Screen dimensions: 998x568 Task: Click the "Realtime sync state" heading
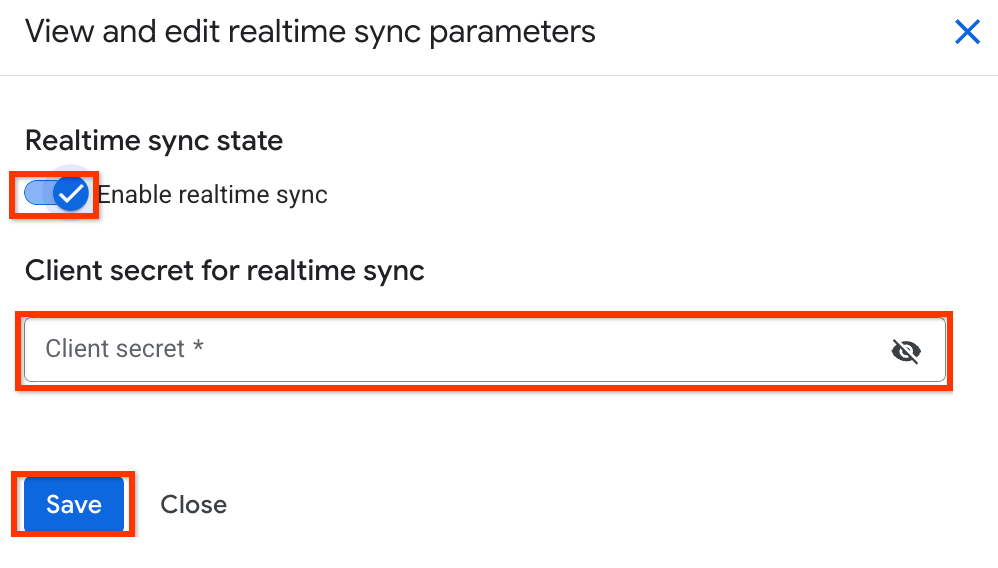154,141
